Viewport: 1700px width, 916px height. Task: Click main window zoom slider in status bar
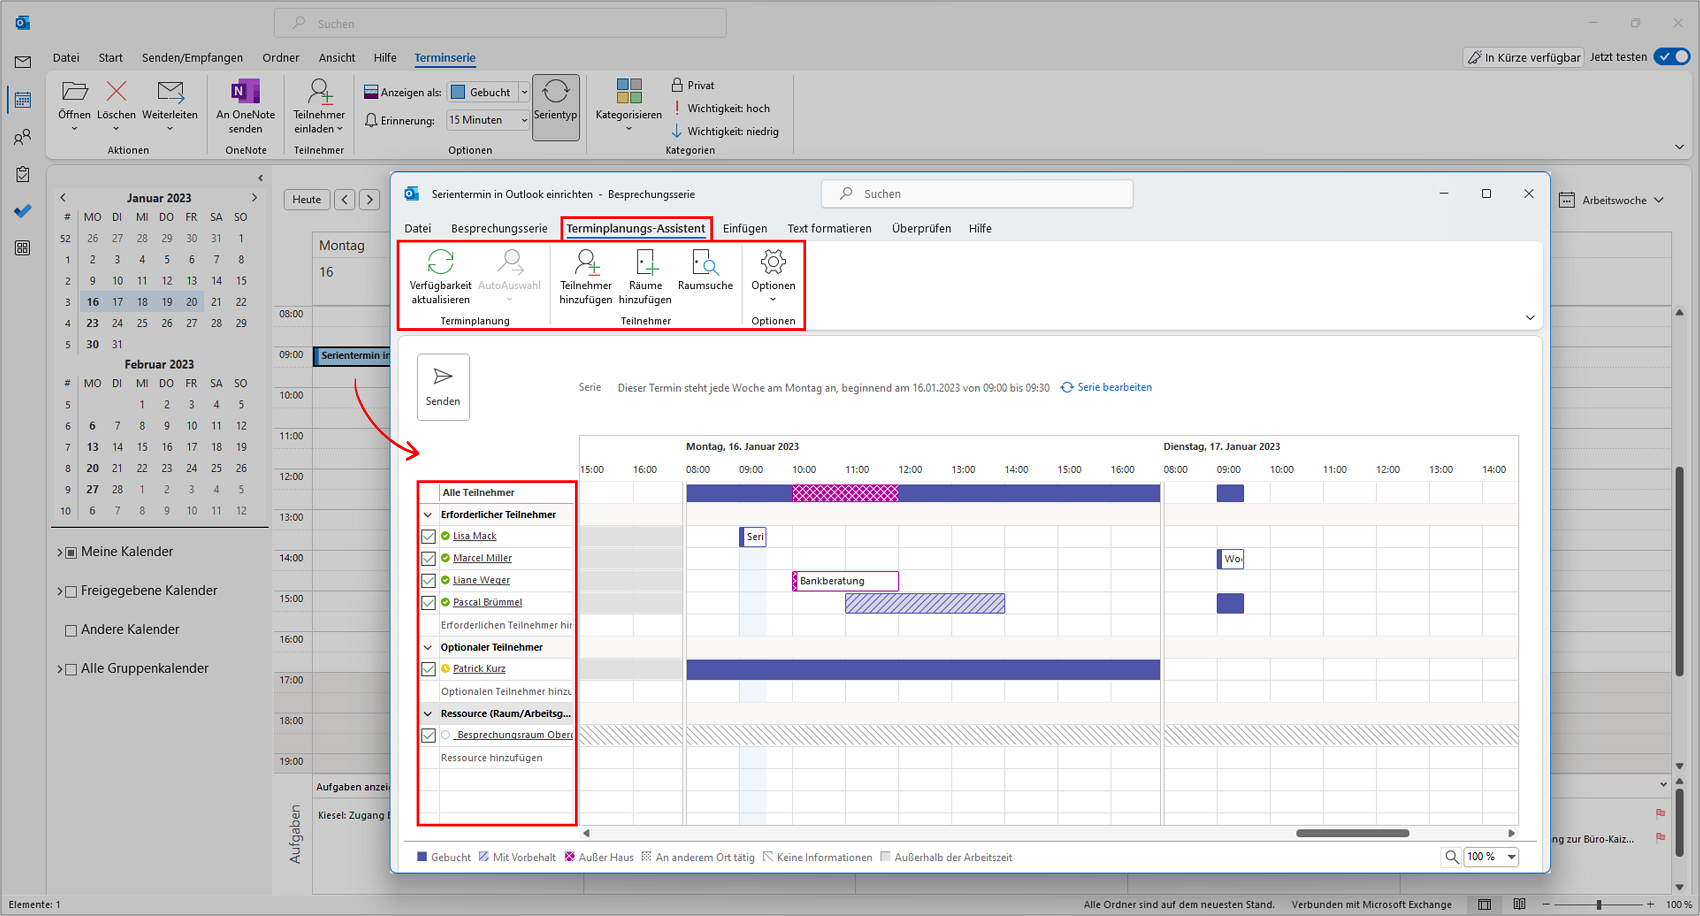coord(1599,904)
